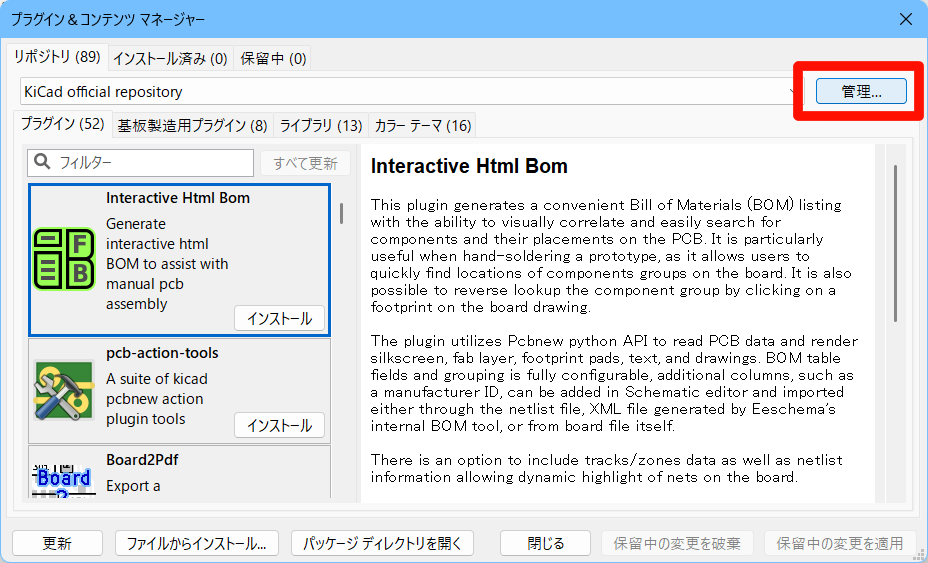Click the 保留中の変更を破棄 button
The height and width of the screenshot is (563, 928).
pos(677,543)
